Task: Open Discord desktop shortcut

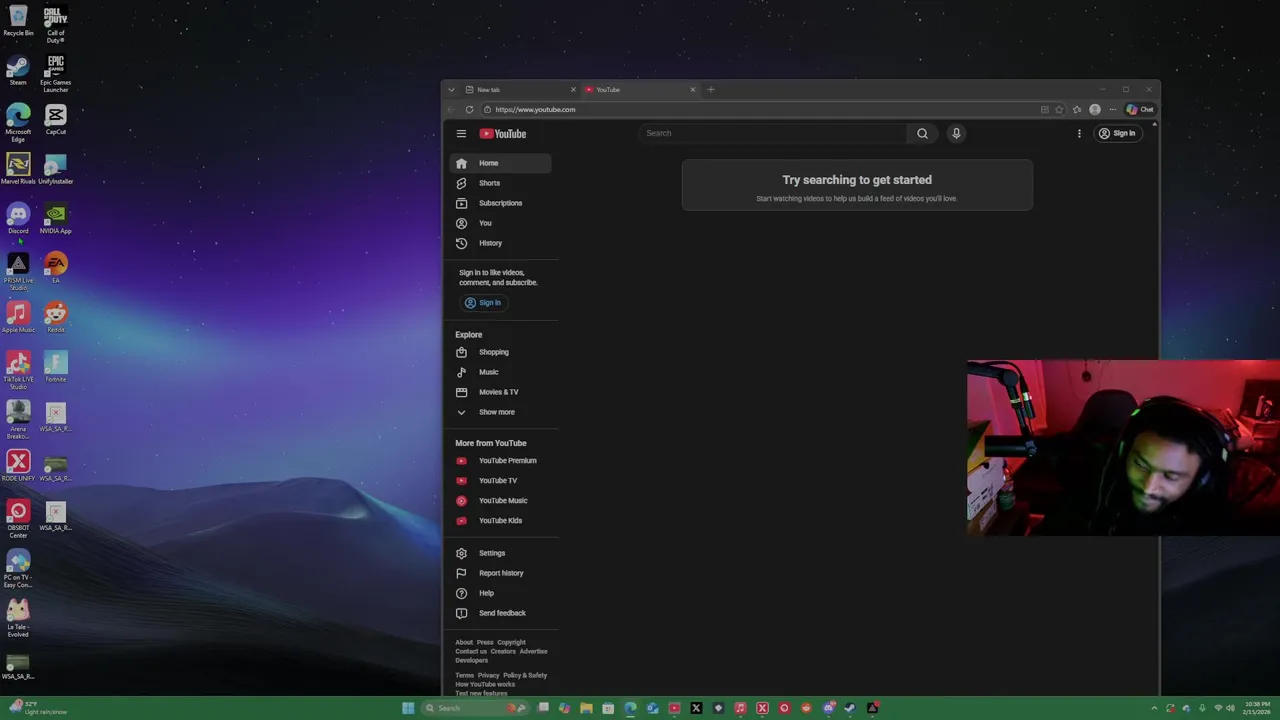Action: pos(18,219)
